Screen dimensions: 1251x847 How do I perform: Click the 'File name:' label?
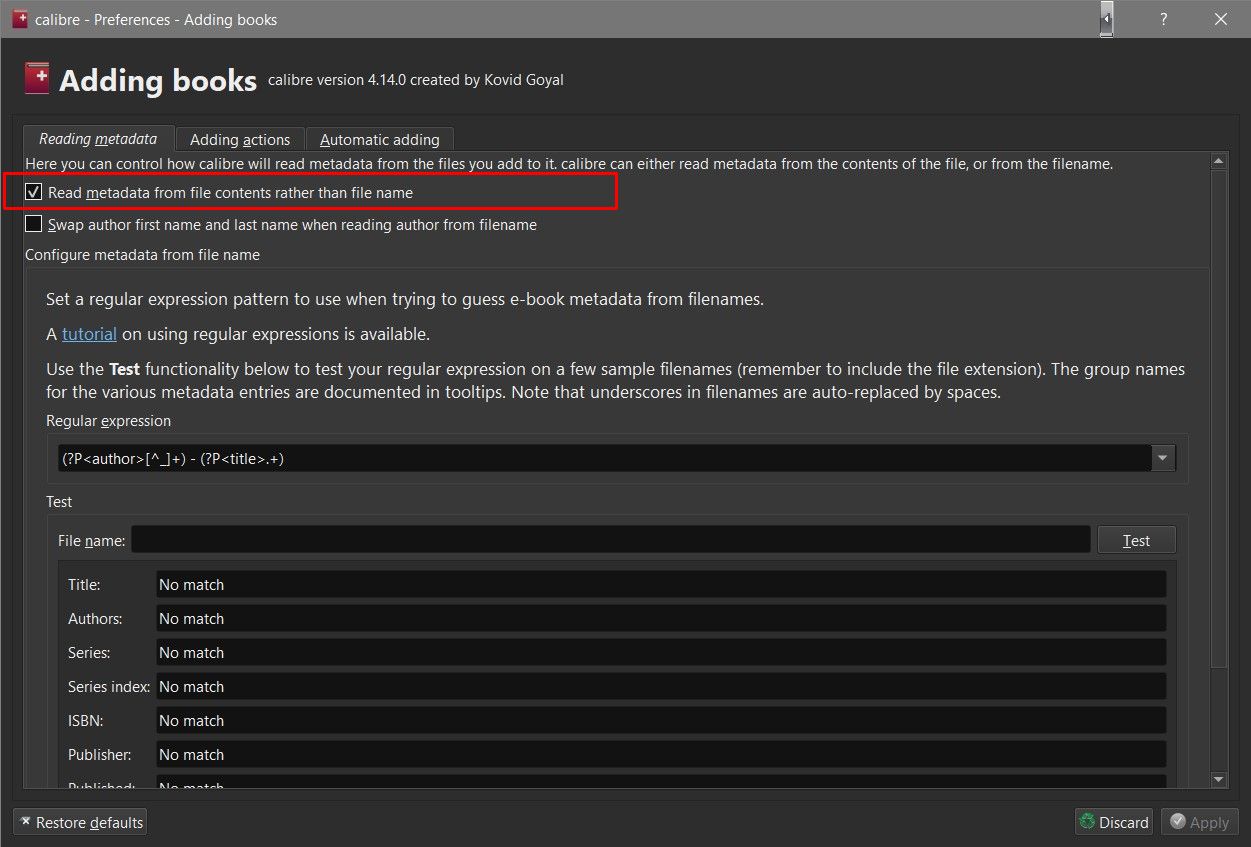click(x=92, y=541)
